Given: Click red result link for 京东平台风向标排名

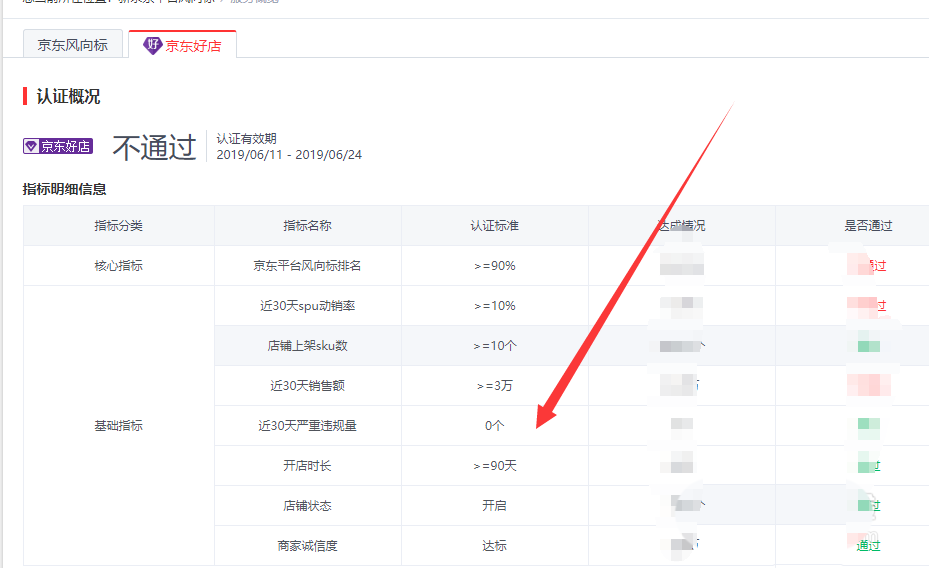Looking at the screenshot, I should (868, 266).
